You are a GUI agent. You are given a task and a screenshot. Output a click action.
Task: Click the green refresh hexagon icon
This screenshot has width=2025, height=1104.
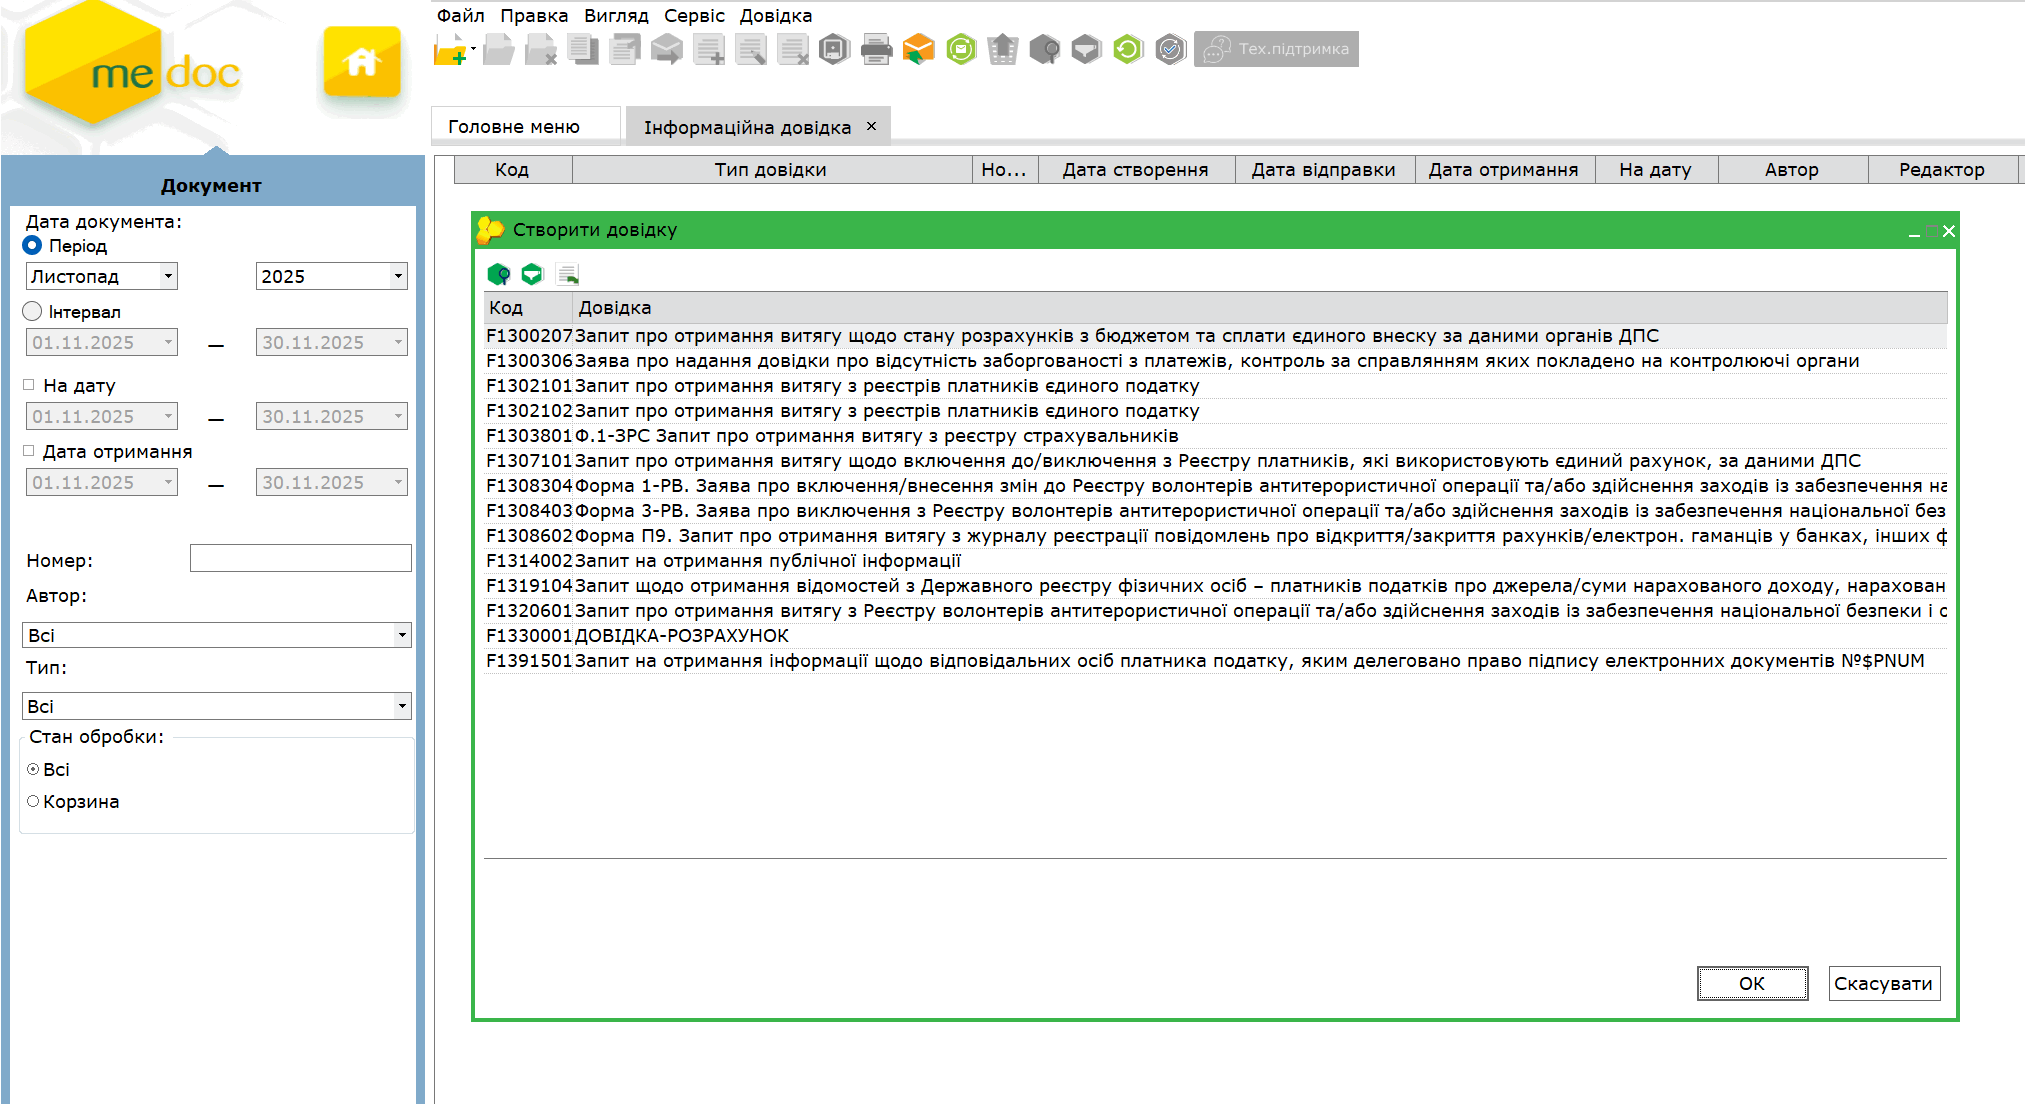click(1128, 49)
